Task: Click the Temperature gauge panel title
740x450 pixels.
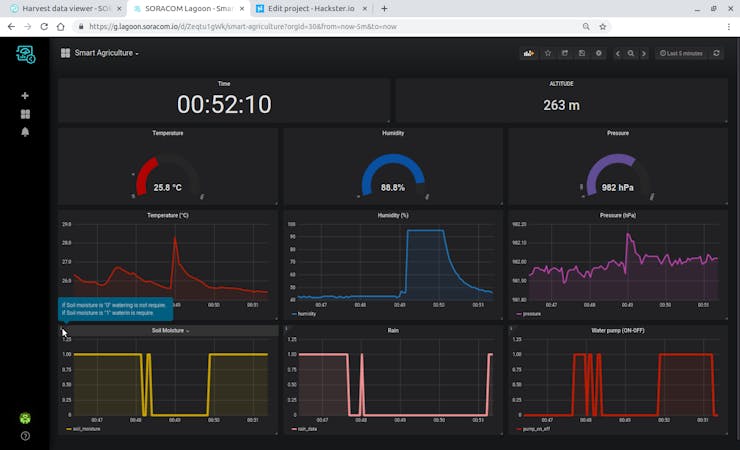Action: tap(168, 133)
